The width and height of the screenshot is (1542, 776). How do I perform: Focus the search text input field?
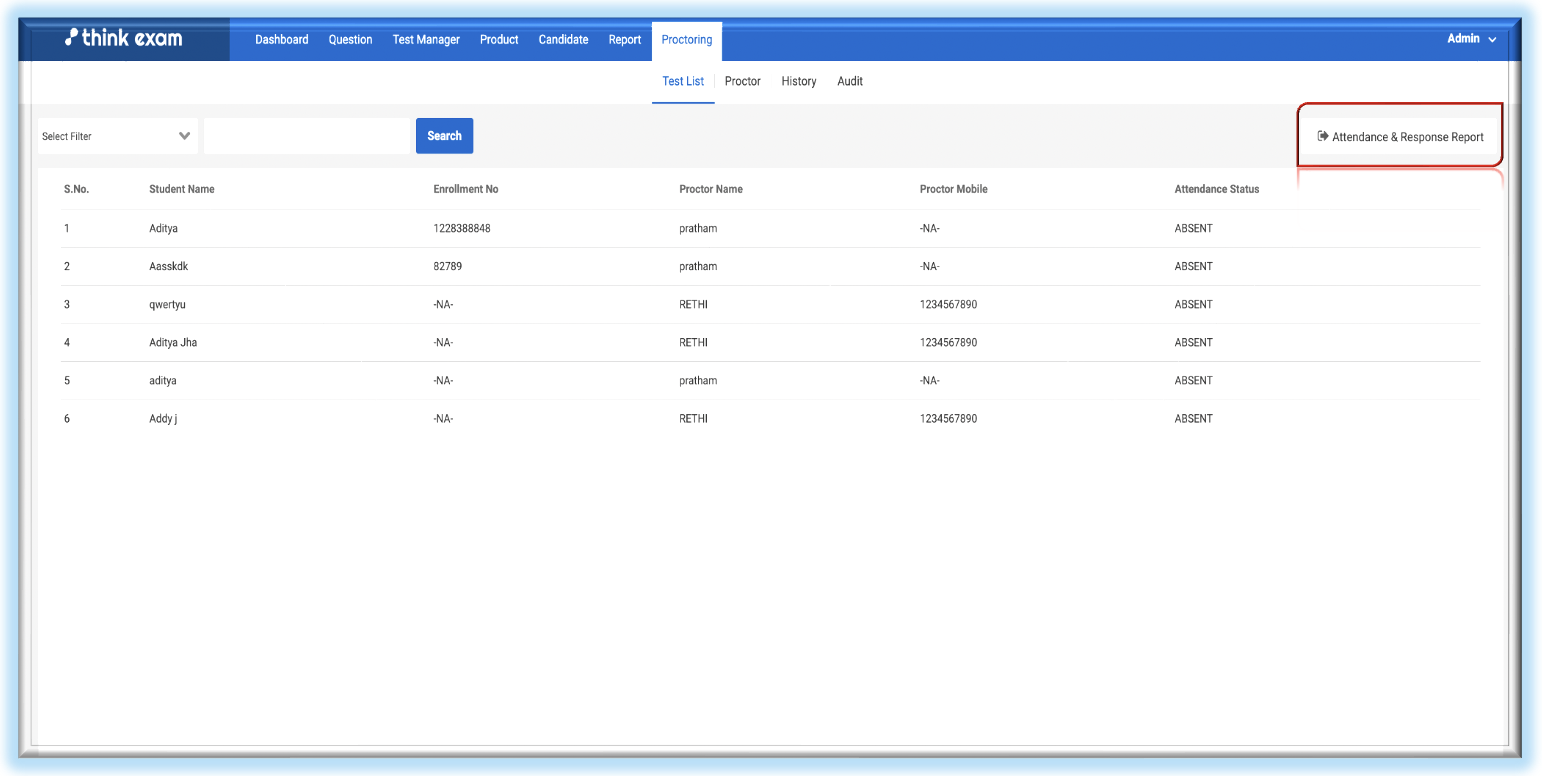click(x=308, y=136)
